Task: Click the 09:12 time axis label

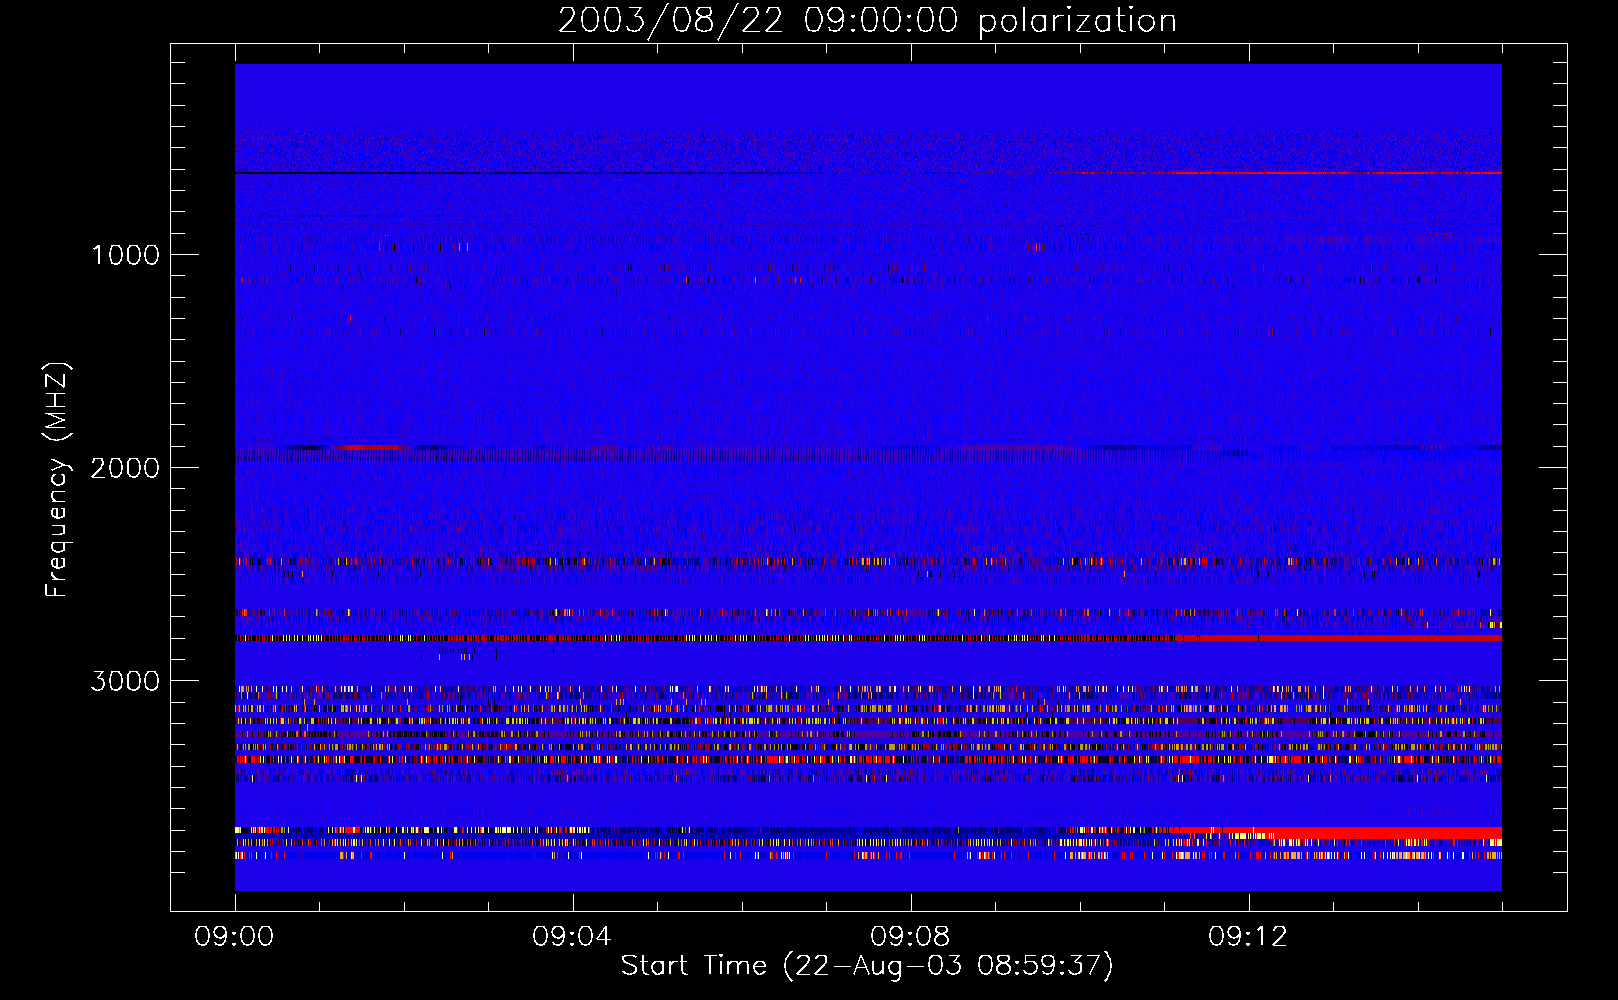Action: tap(1248, 937)
